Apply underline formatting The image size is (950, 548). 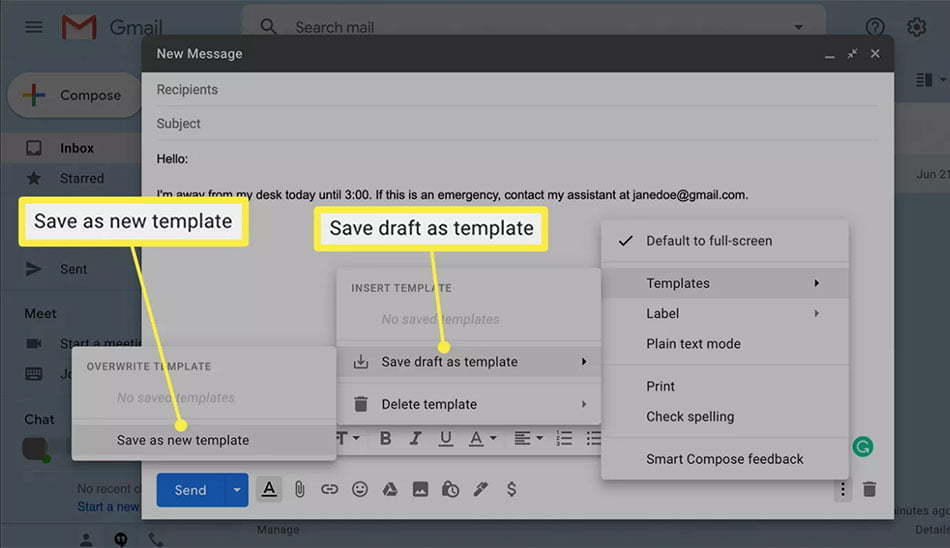tap(446, 438)
